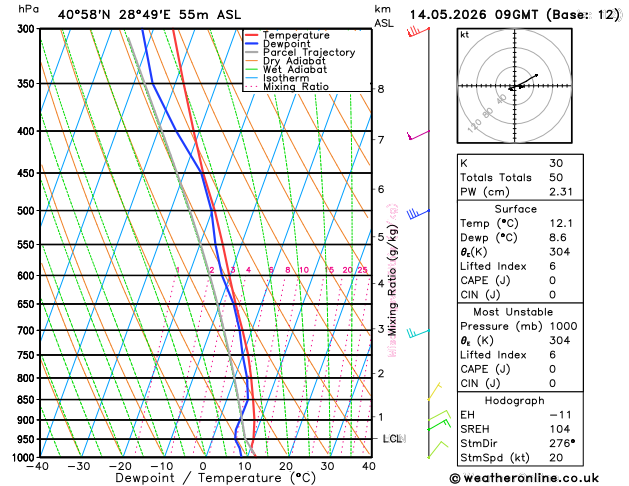This screenshot has height=486, width=629.
Task: Click the yellow wind barb near 850 hPa
Action: (434, 391)
